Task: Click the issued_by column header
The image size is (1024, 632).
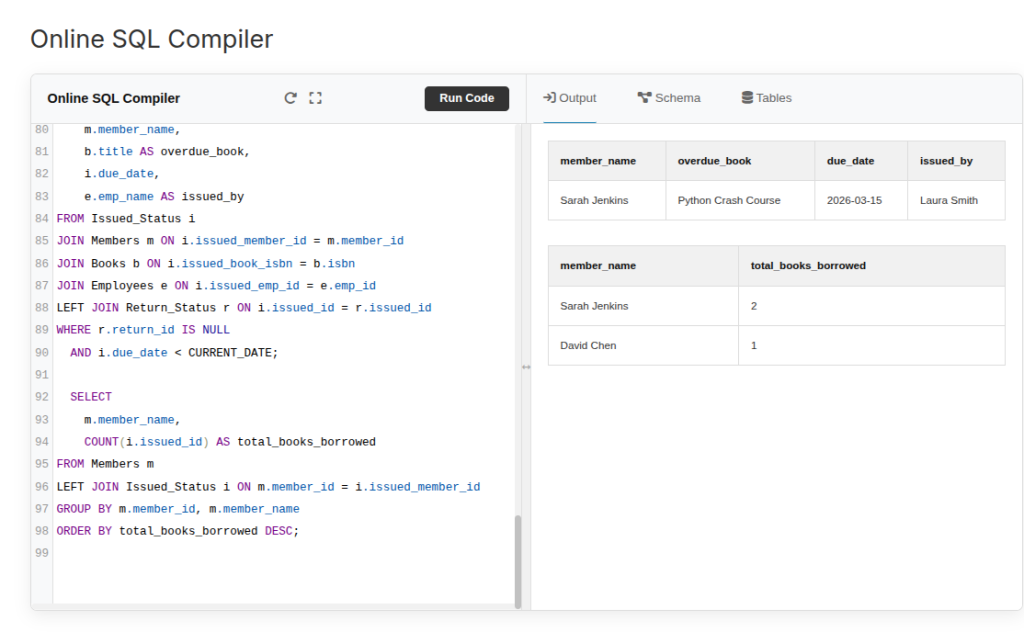Action: coord(946,161)
